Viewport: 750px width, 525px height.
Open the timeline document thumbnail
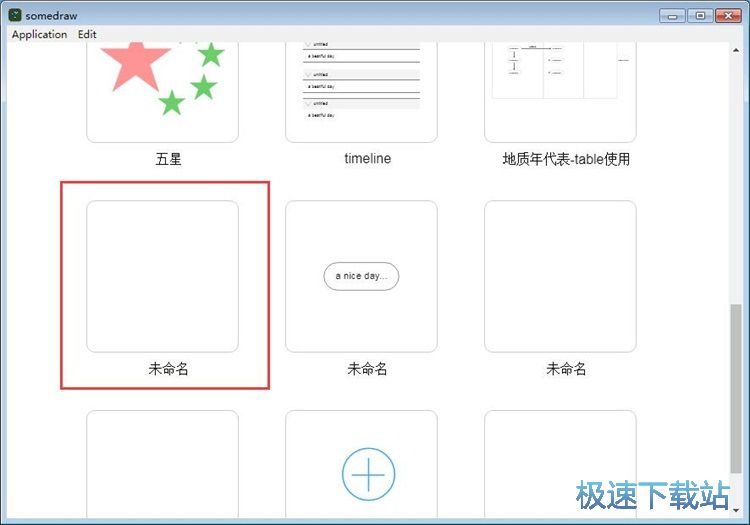tap(361, 92)
